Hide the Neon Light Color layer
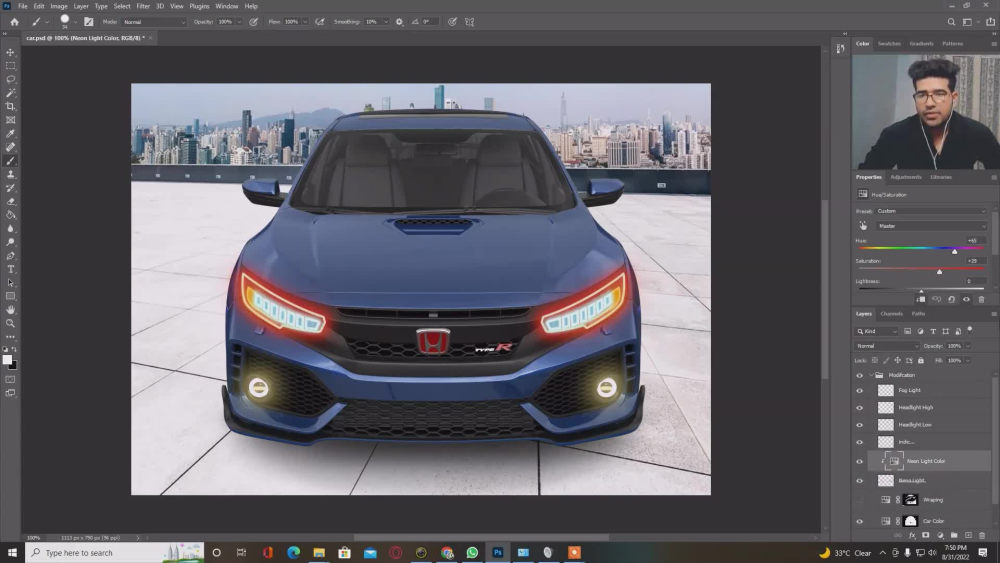1000x563 pixels. click(x=859, y=462)
